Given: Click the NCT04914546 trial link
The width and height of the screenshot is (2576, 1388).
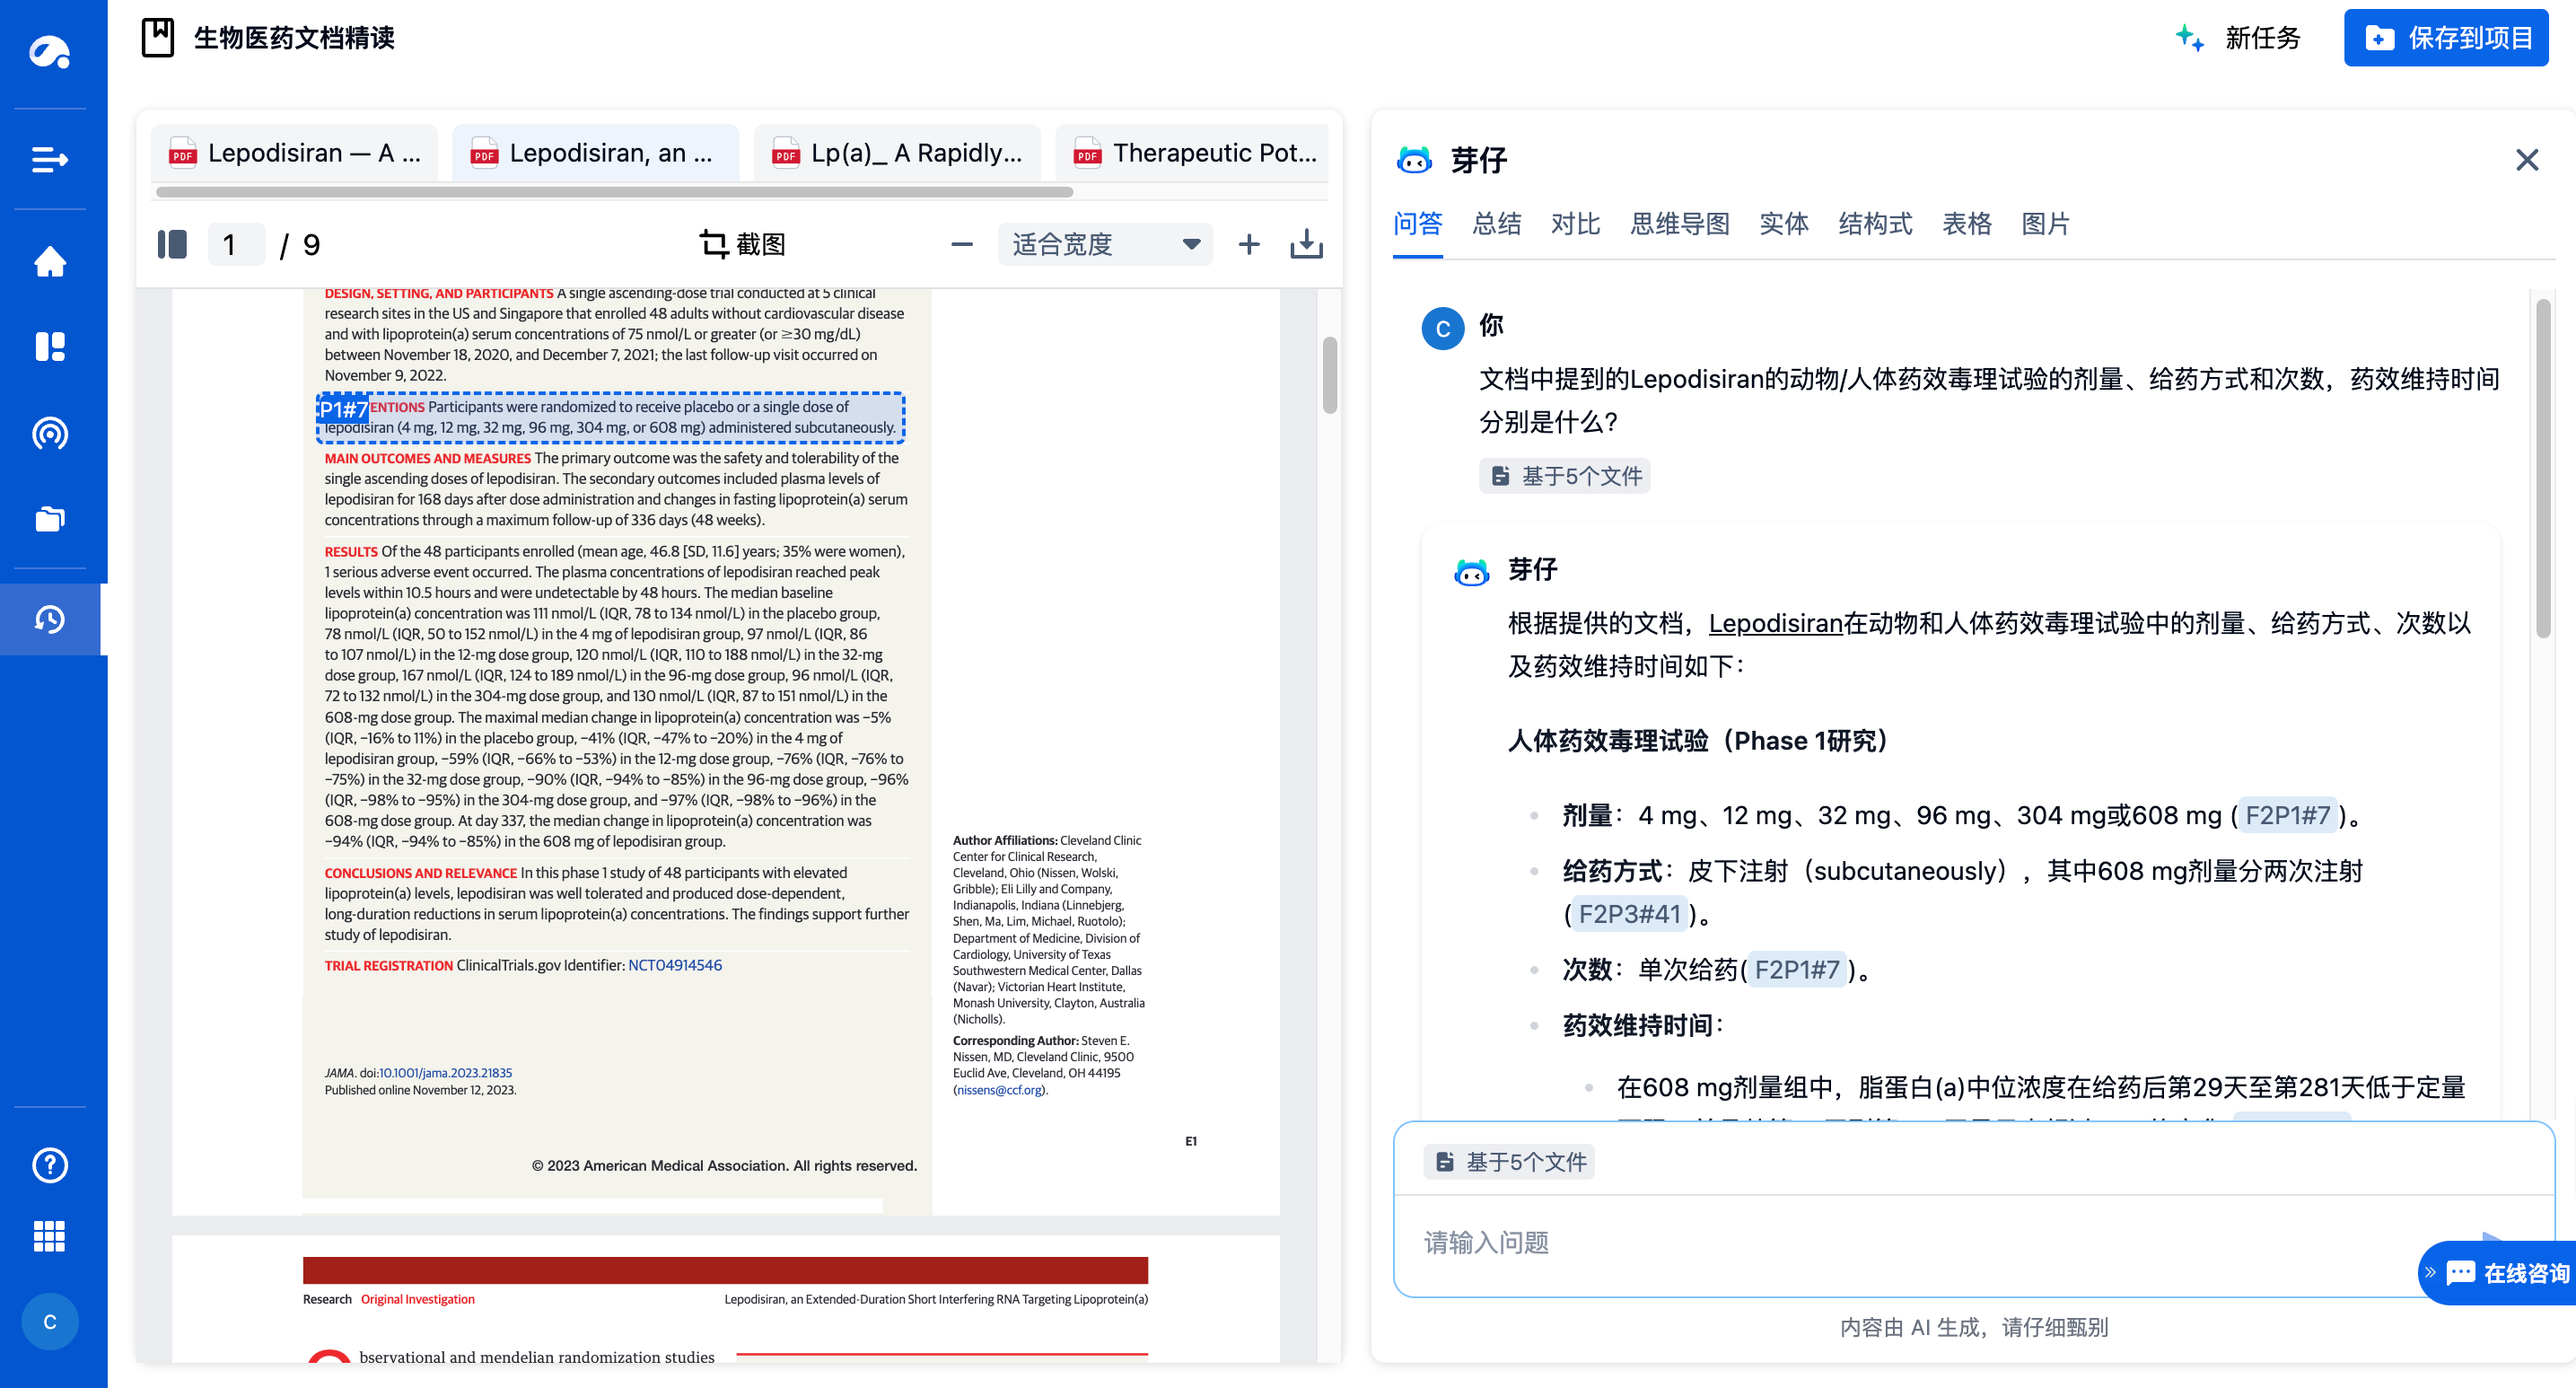Looking at the screenshot, I should 675,965.
